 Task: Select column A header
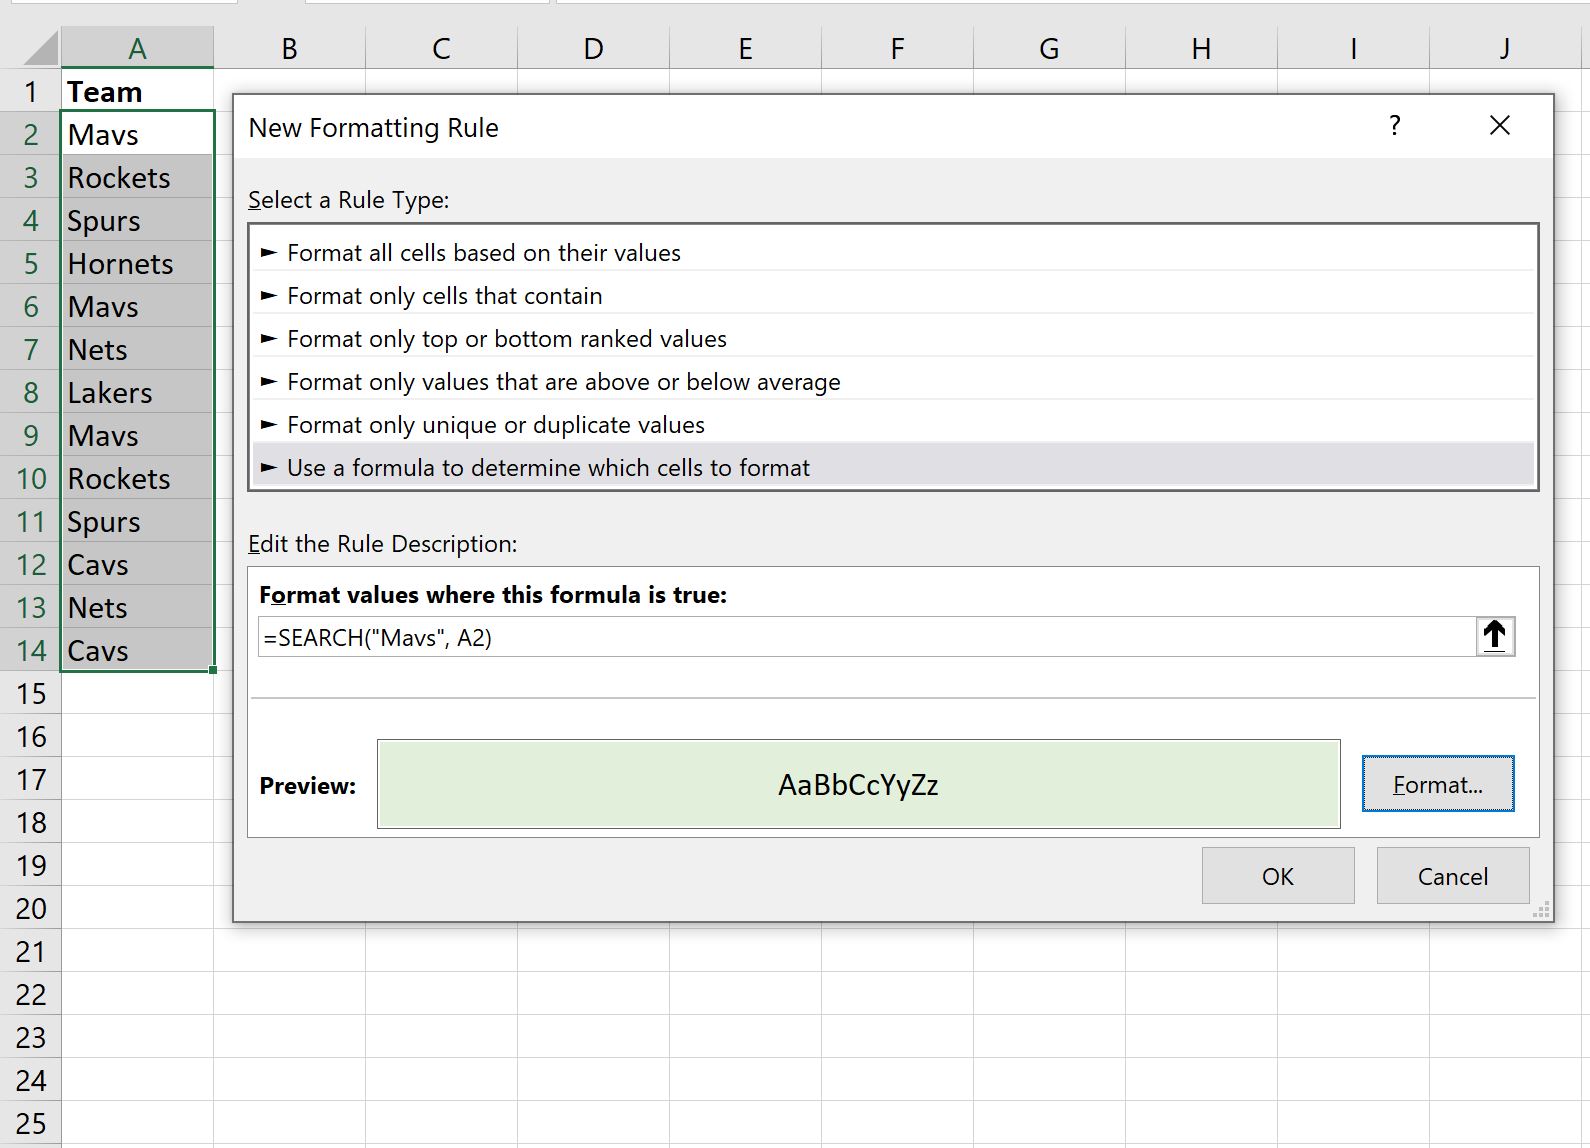coord(137,48)
